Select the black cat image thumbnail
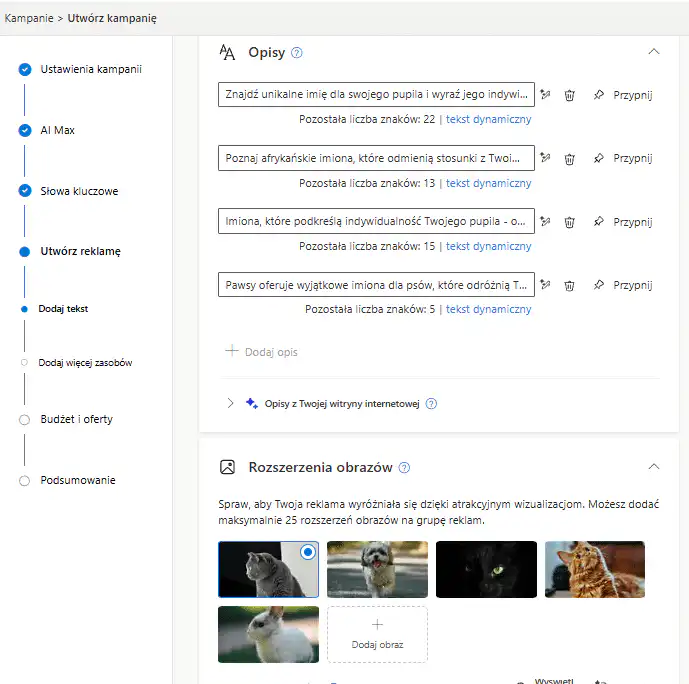Viewport: 689px width, 684px height. click(x=486, y=569)
